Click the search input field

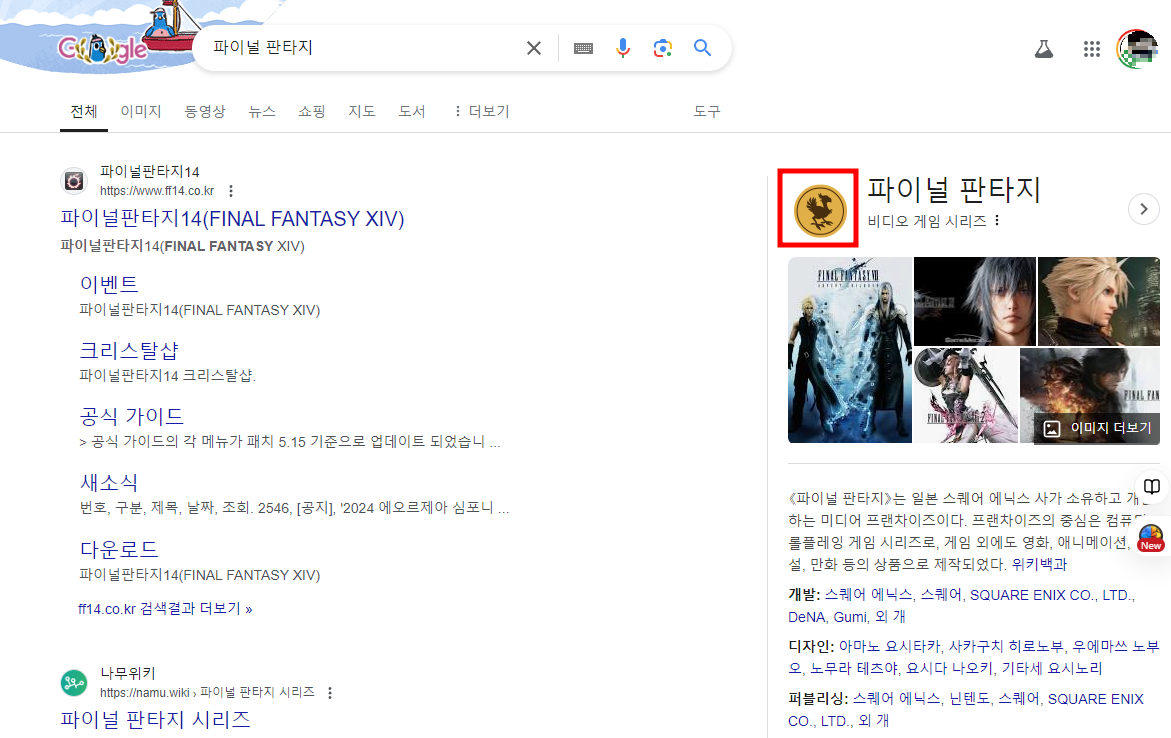coord(362,48)
